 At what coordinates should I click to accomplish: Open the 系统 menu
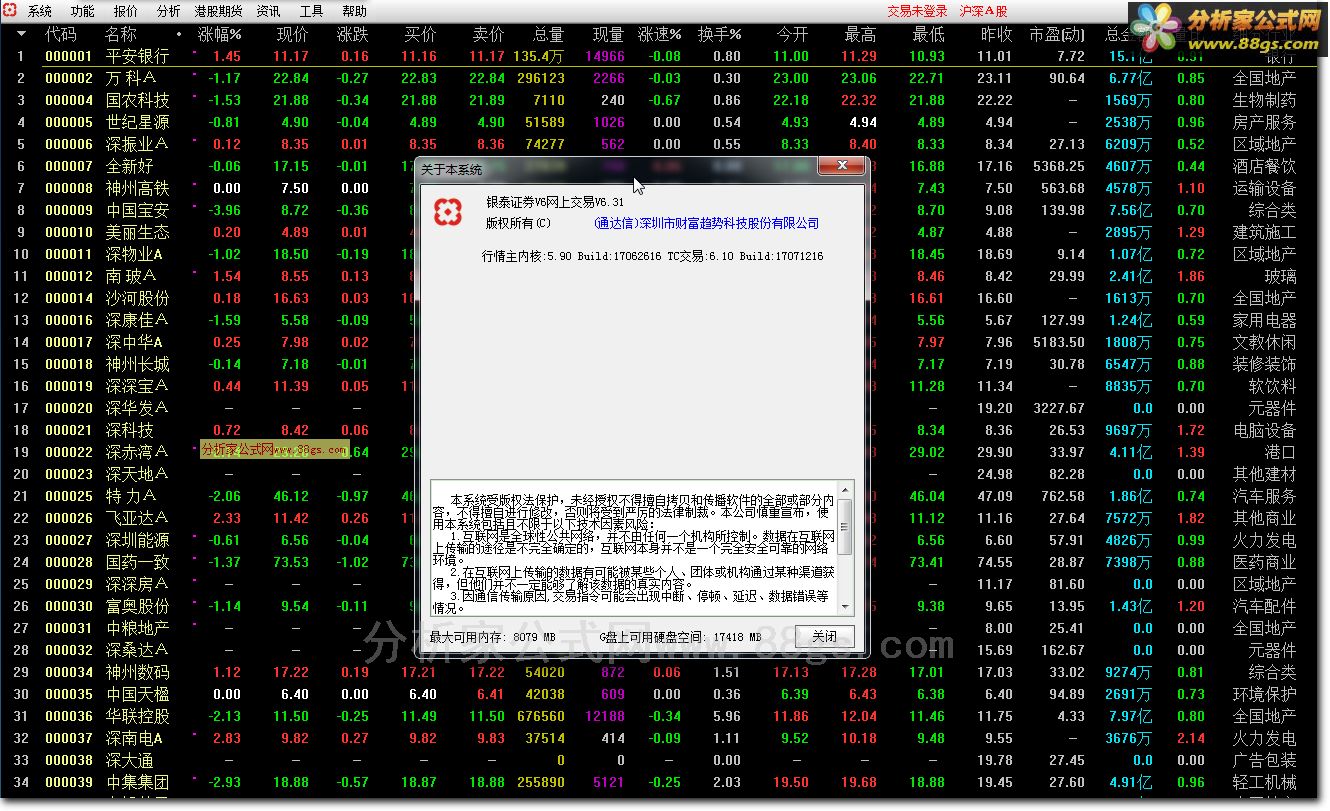40,11
